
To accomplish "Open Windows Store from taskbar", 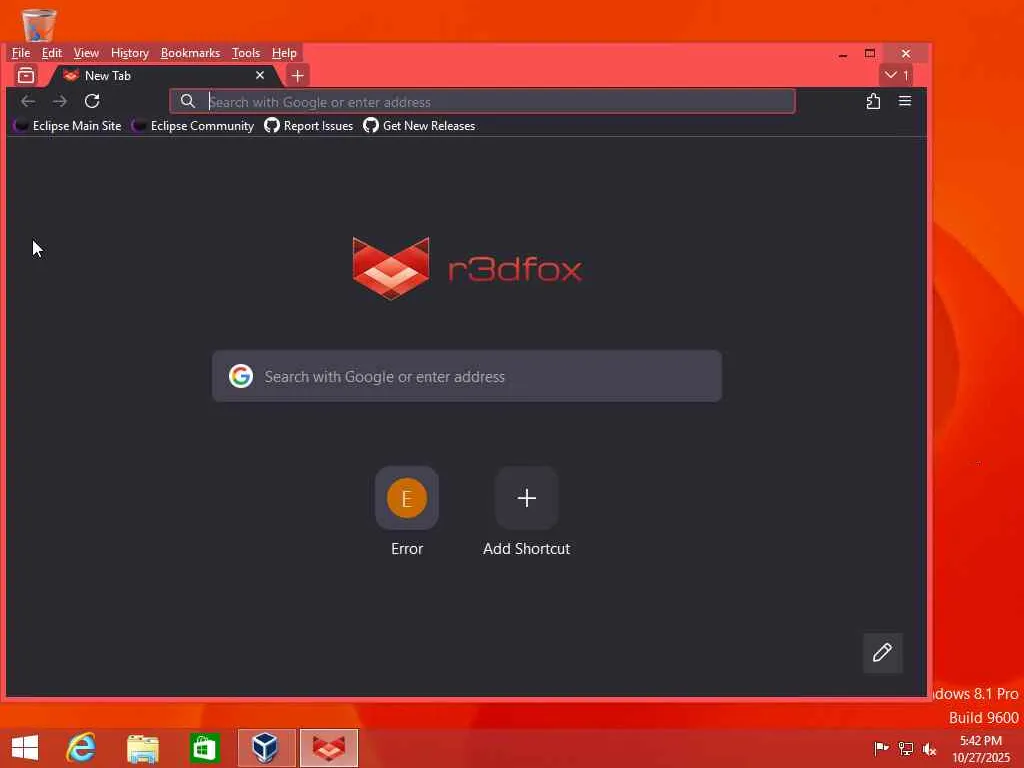I will 204,748.
